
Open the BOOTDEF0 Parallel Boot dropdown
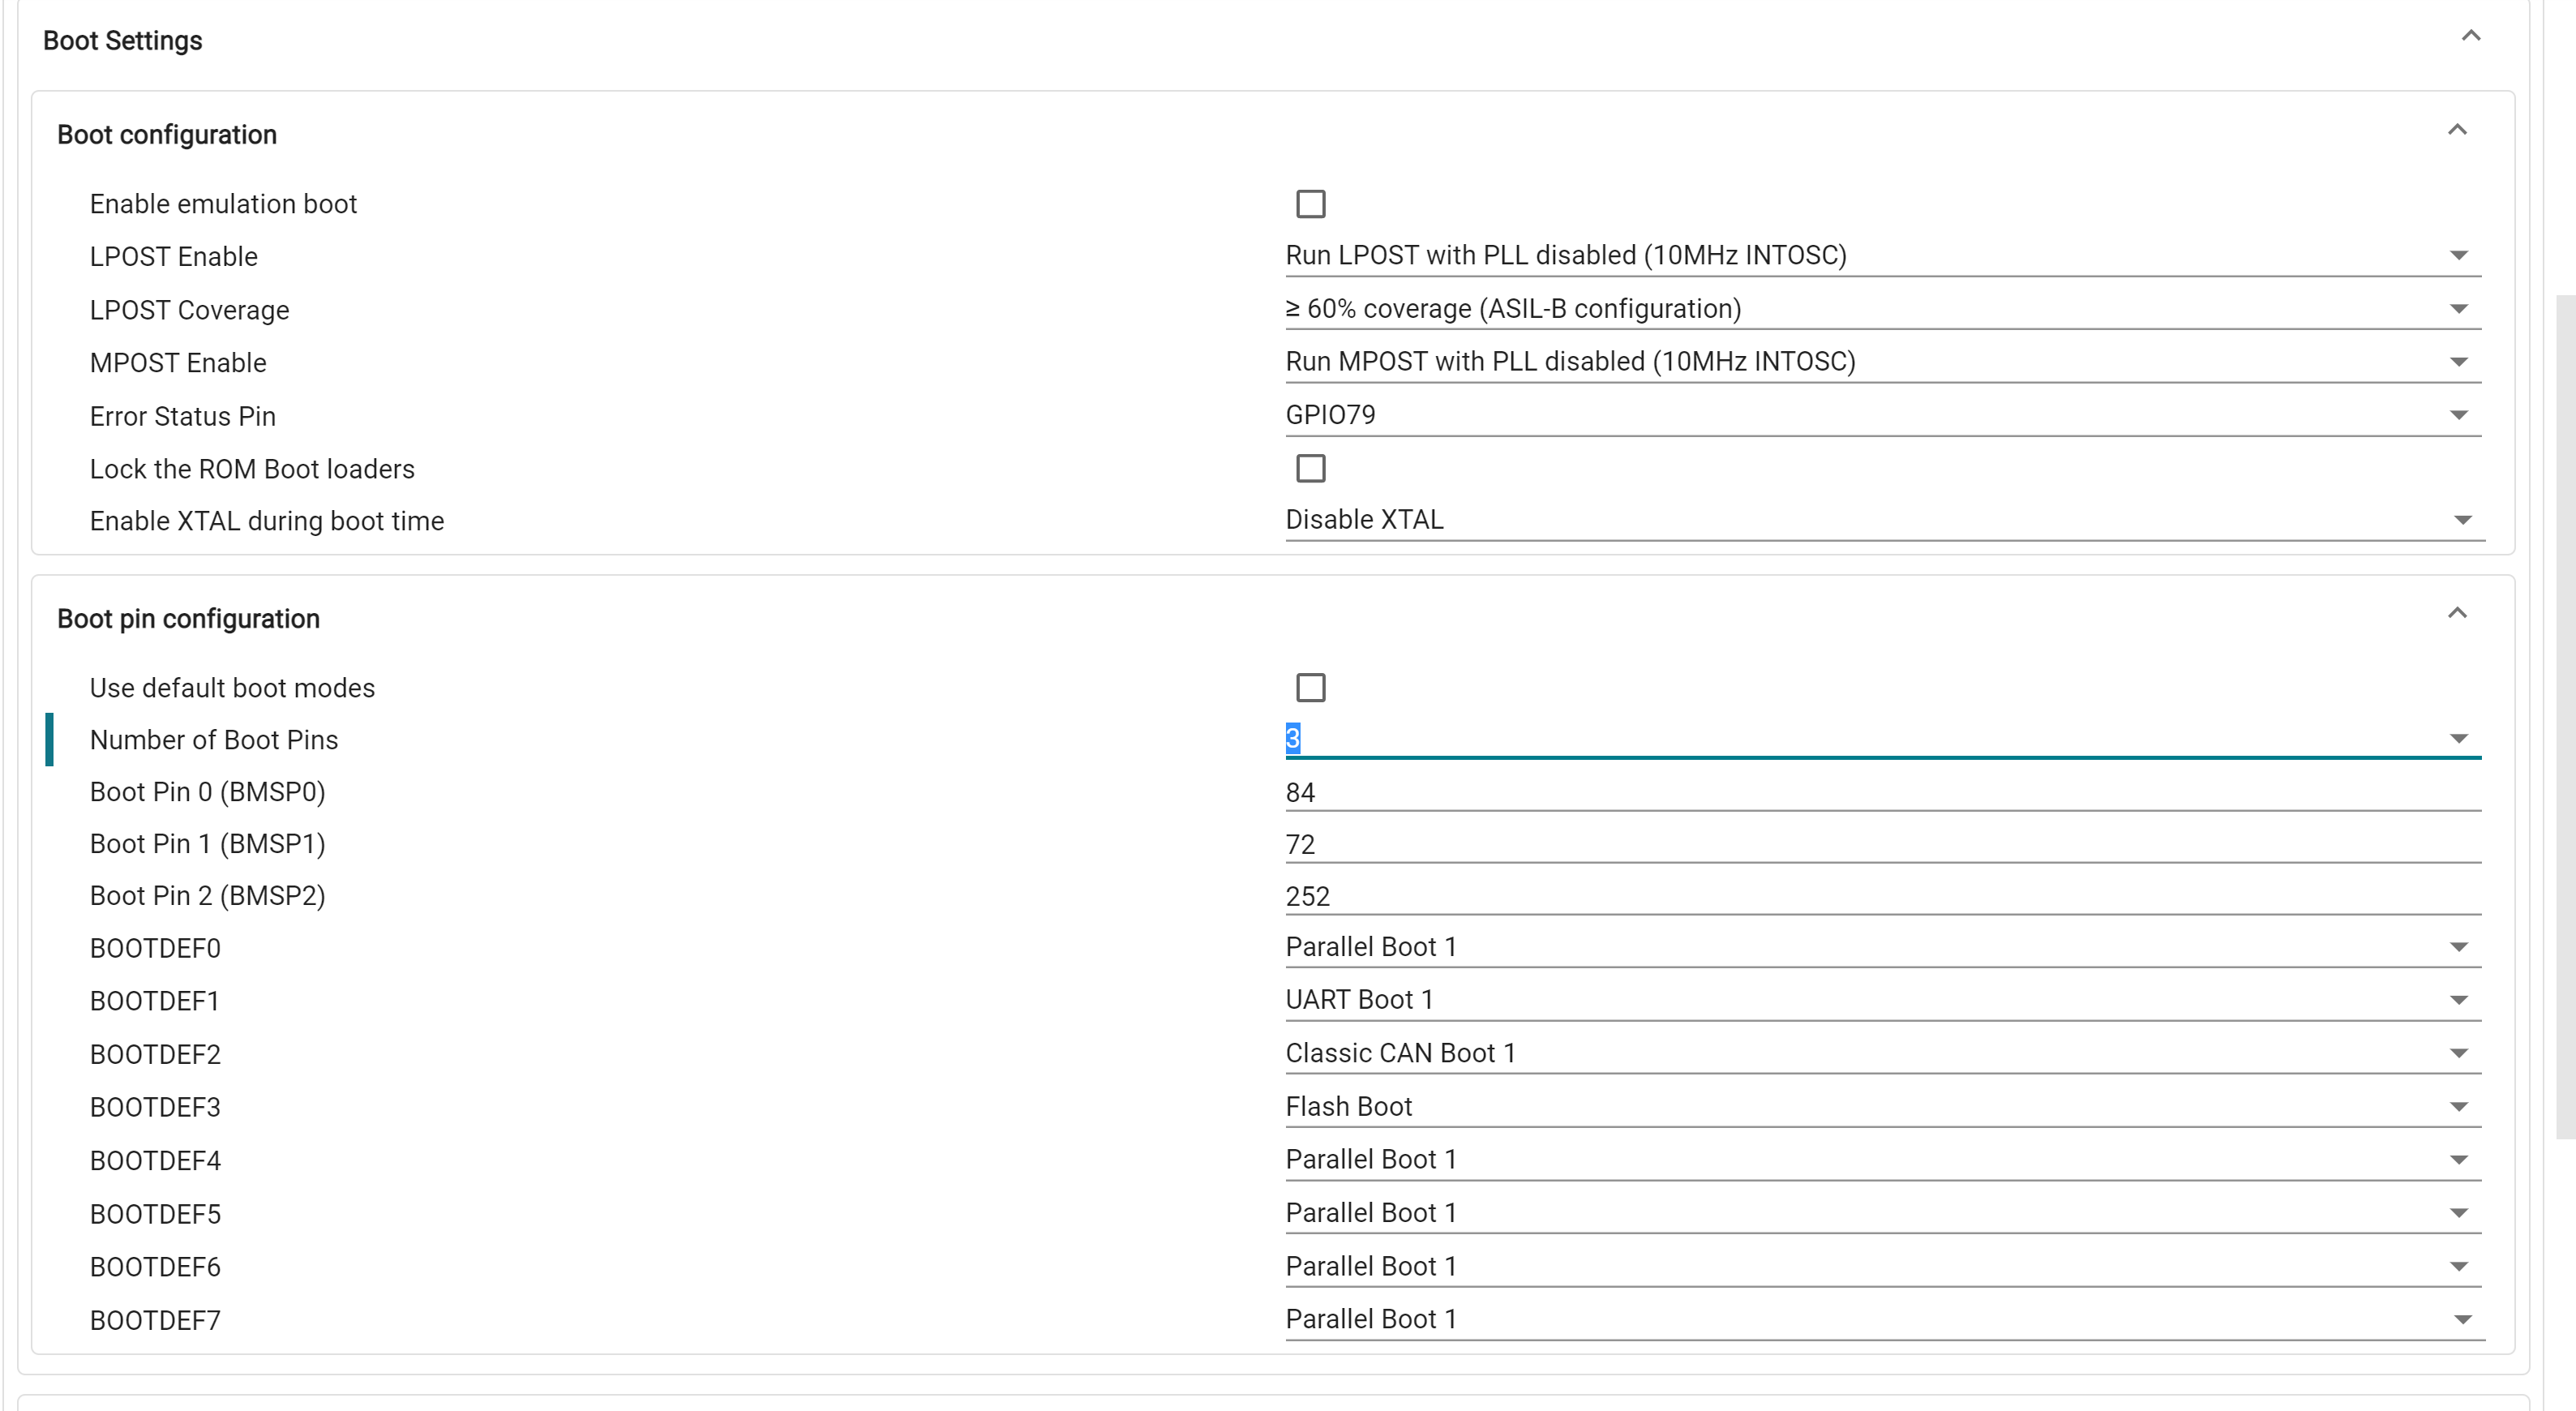[x=2461, y=947]
